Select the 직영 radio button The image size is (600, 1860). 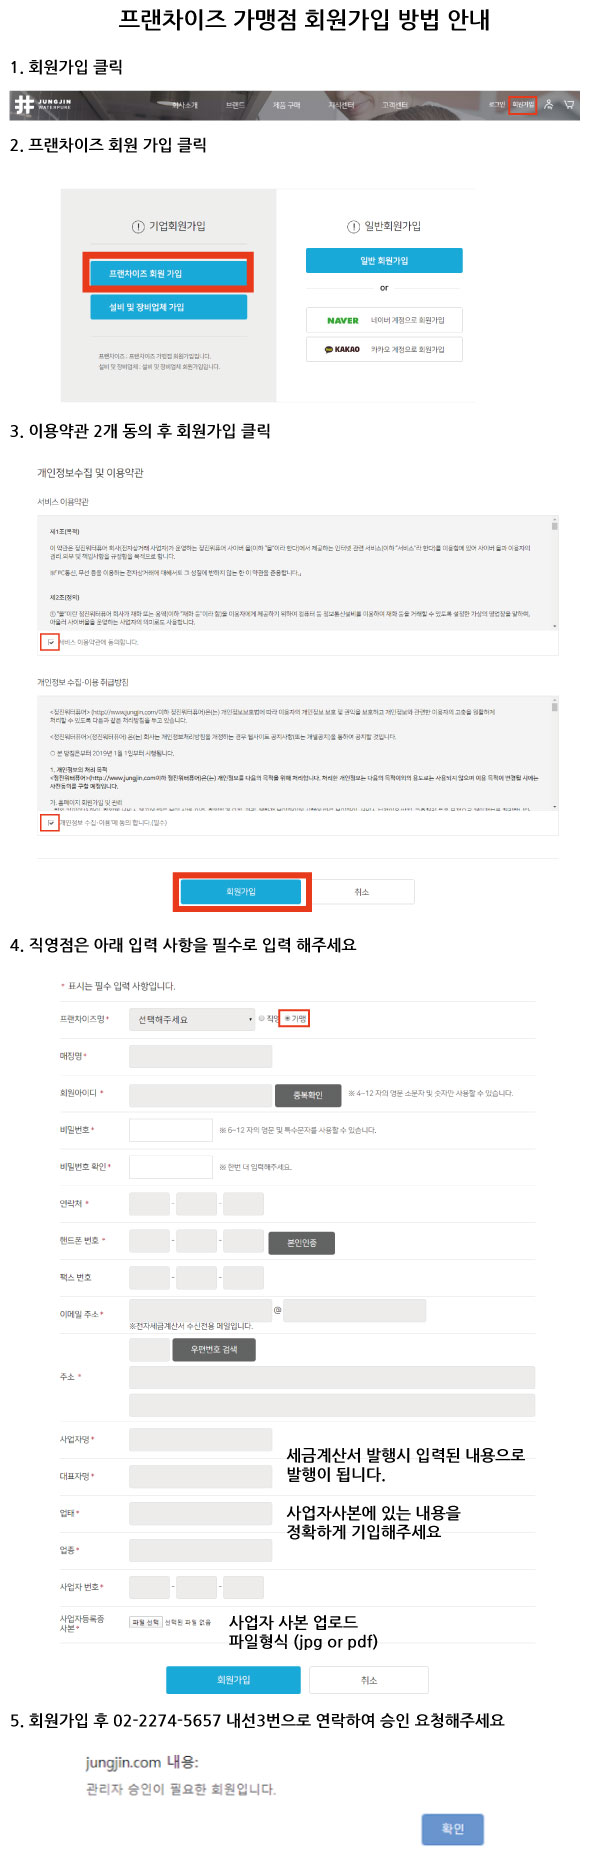(262, 1018)
